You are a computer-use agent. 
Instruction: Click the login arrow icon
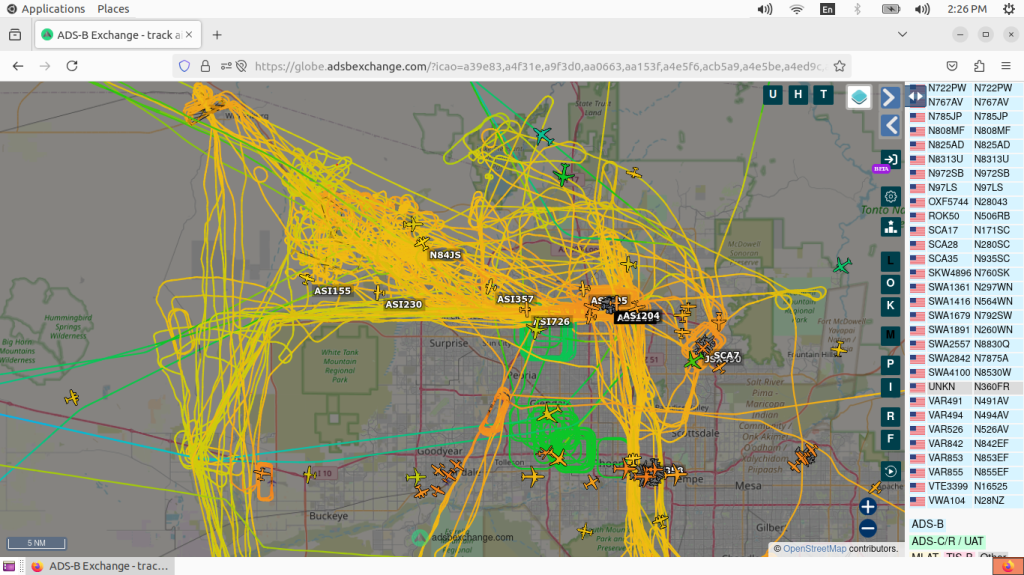coord(889,159)
